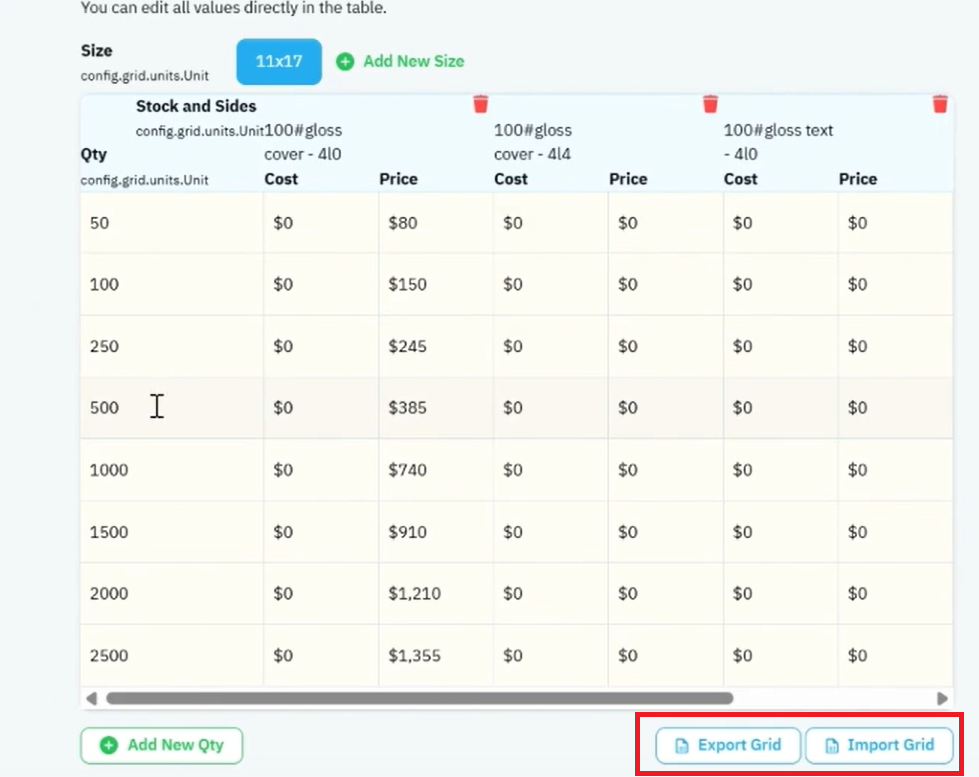
Task: Edit the $910 price cell
Action: pos(435,532)
